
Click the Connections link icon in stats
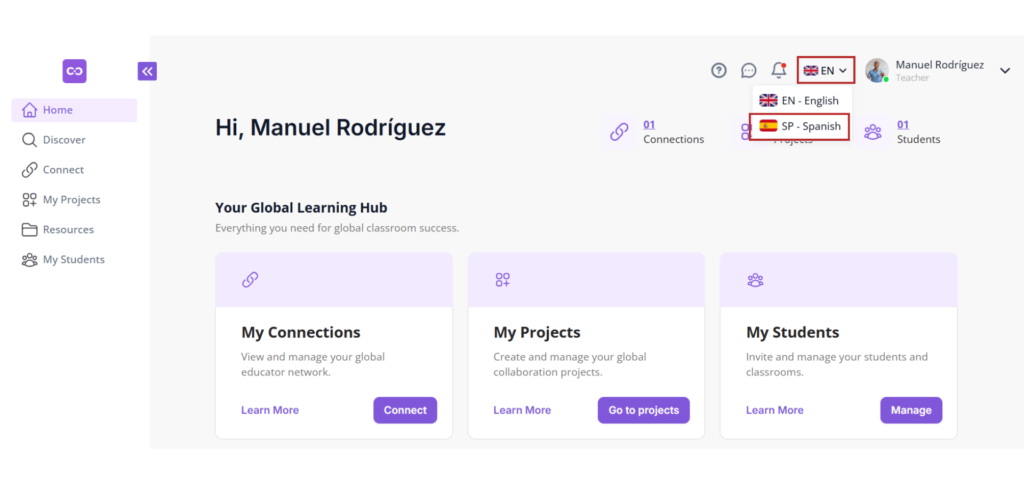pos(618,132)
